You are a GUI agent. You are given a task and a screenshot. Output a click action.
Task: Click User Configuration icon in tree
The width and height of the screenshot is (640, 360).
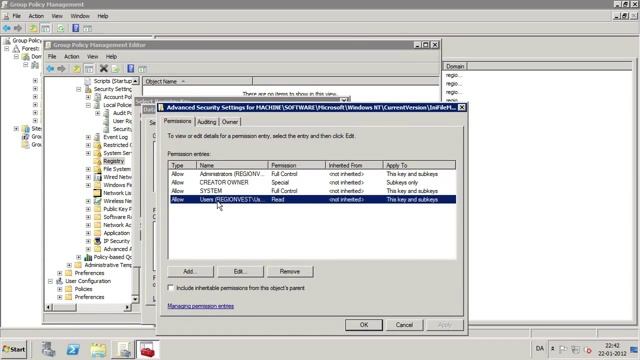(60, 281)
